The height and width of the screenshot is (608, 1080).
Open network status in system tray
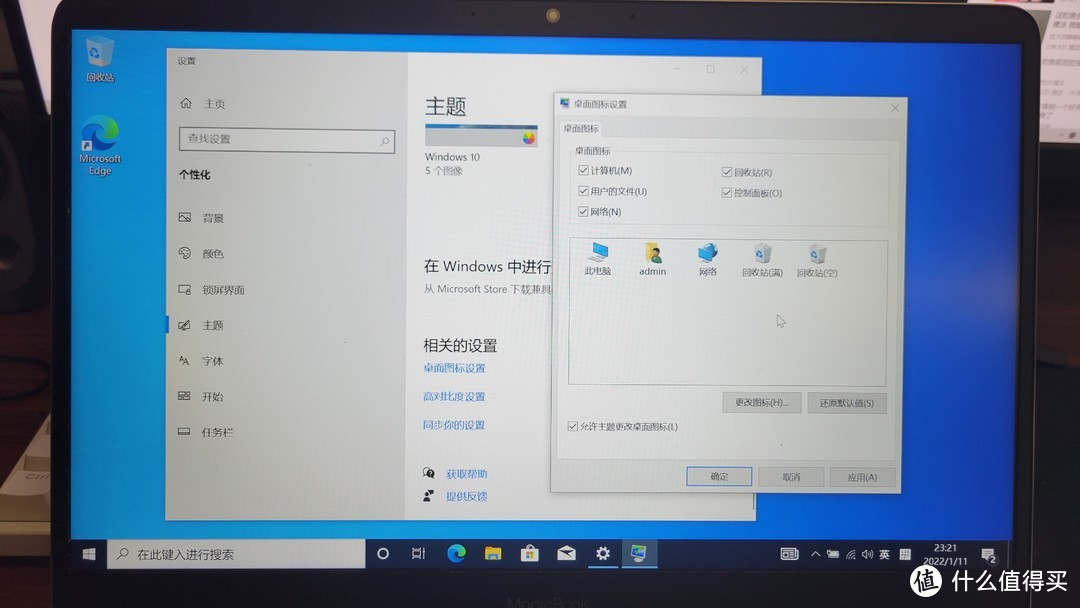[x=851, y=554]
